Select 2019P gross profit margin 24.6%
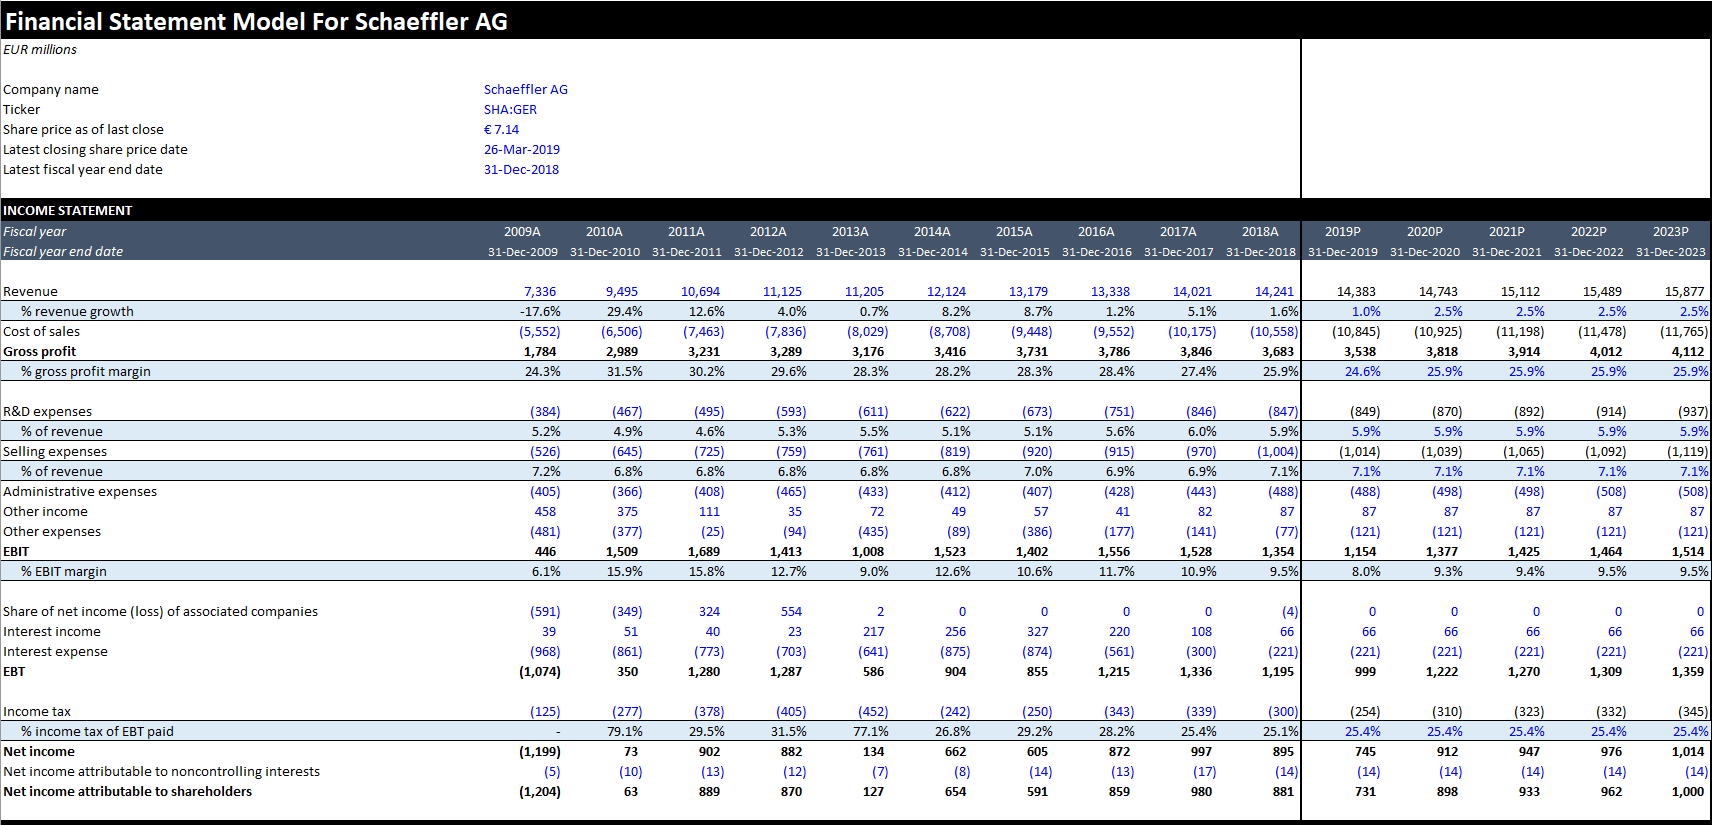 pos(1363,372)
